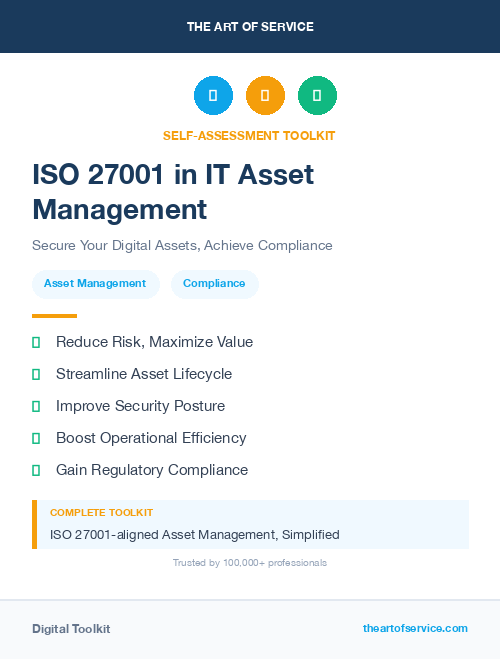The height and width of the screenshot is (659, 500).
Task: Click the Streamline Asset Lifecycle text
Action: point(144,374)
